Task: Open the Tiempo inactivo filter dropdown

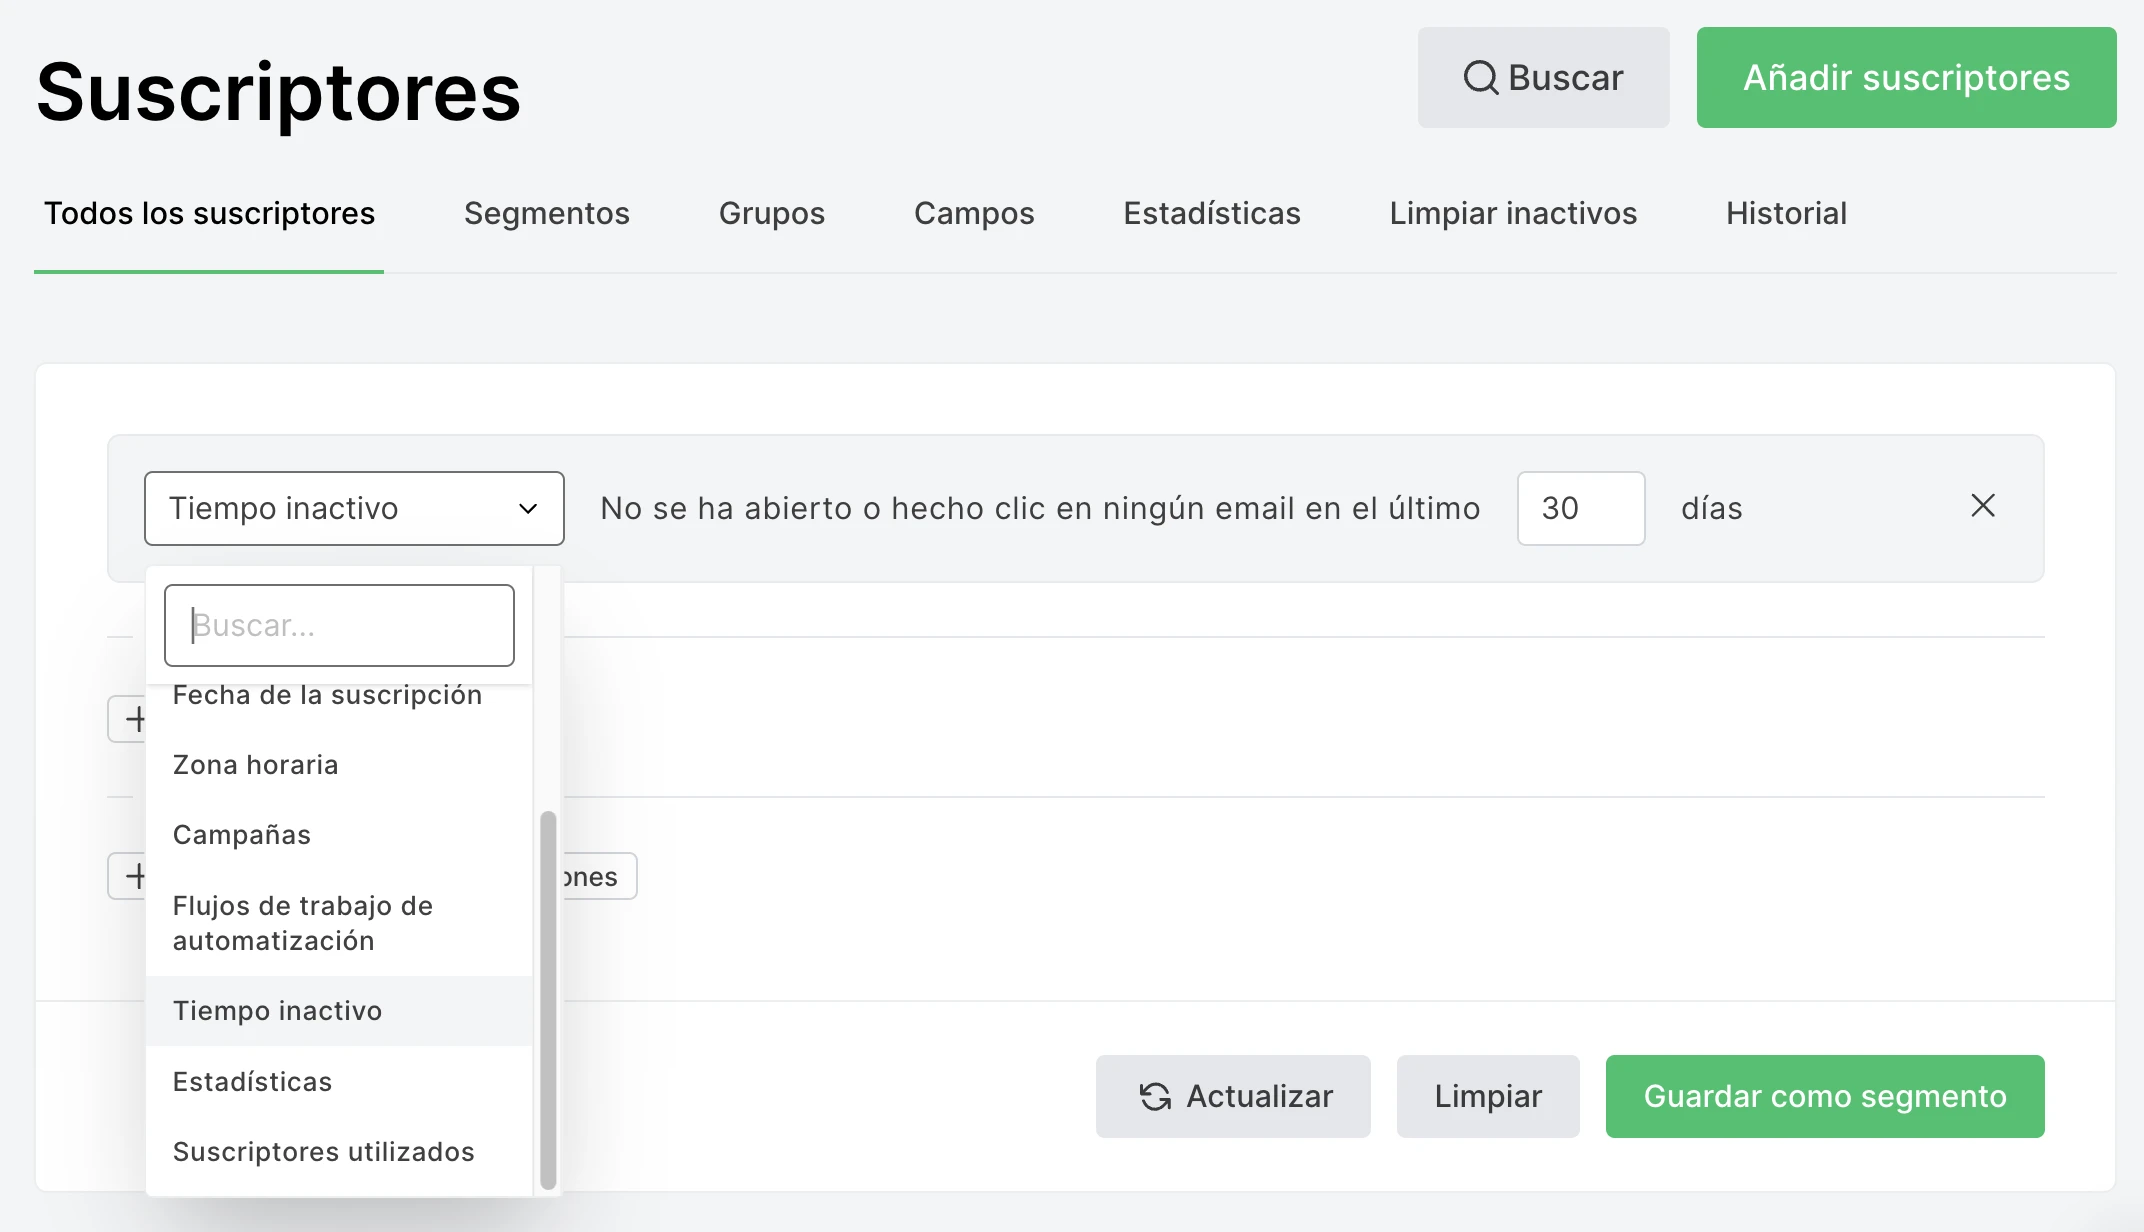Action: pyautogui.click(x=354, y=508)
